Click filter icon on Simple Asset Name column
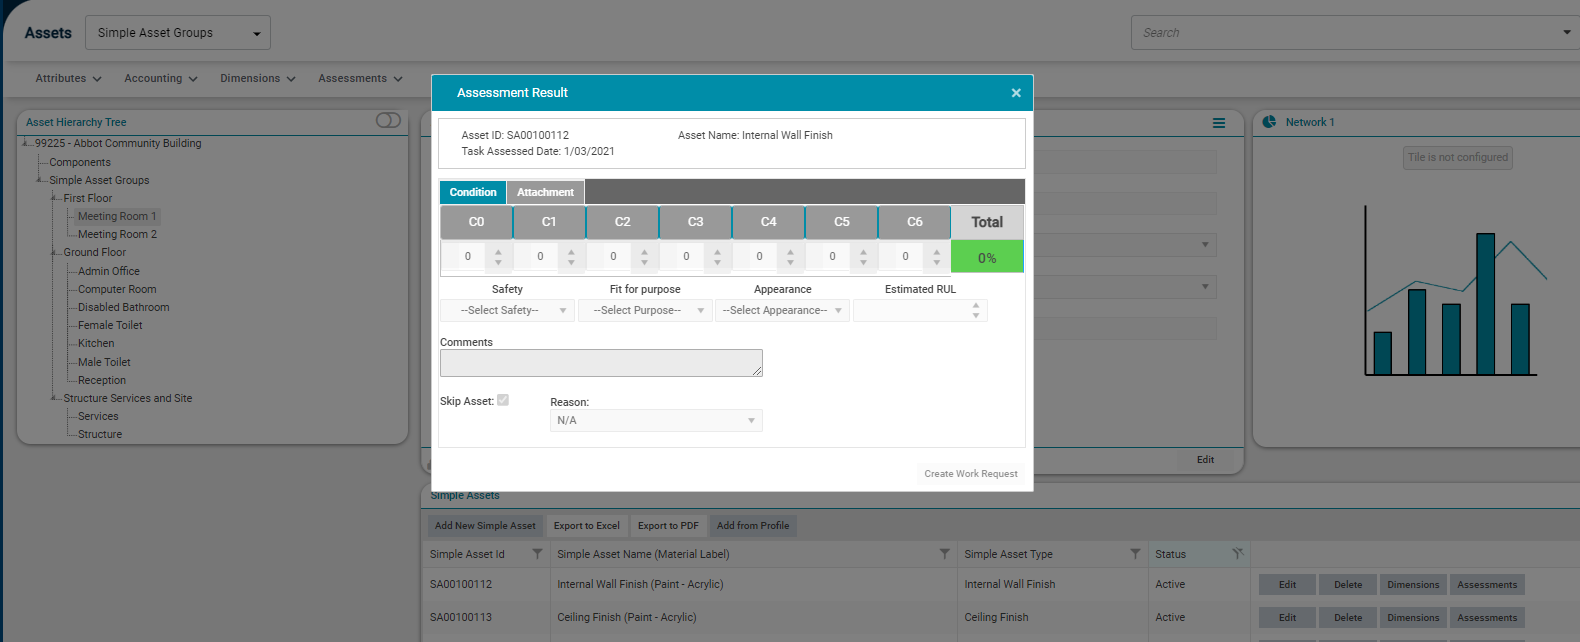Image resolution: width=1580 pixels, height=642 pixels. click(x=944, y=554)
